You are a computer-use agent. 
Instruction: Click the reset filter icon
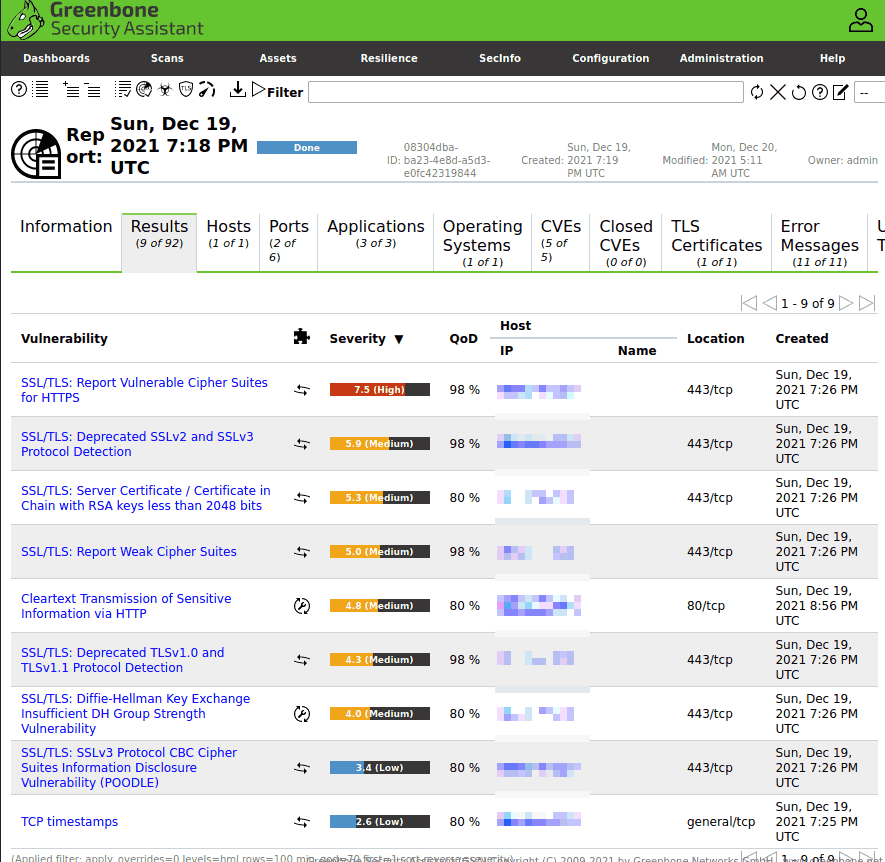tap(799, 92)
